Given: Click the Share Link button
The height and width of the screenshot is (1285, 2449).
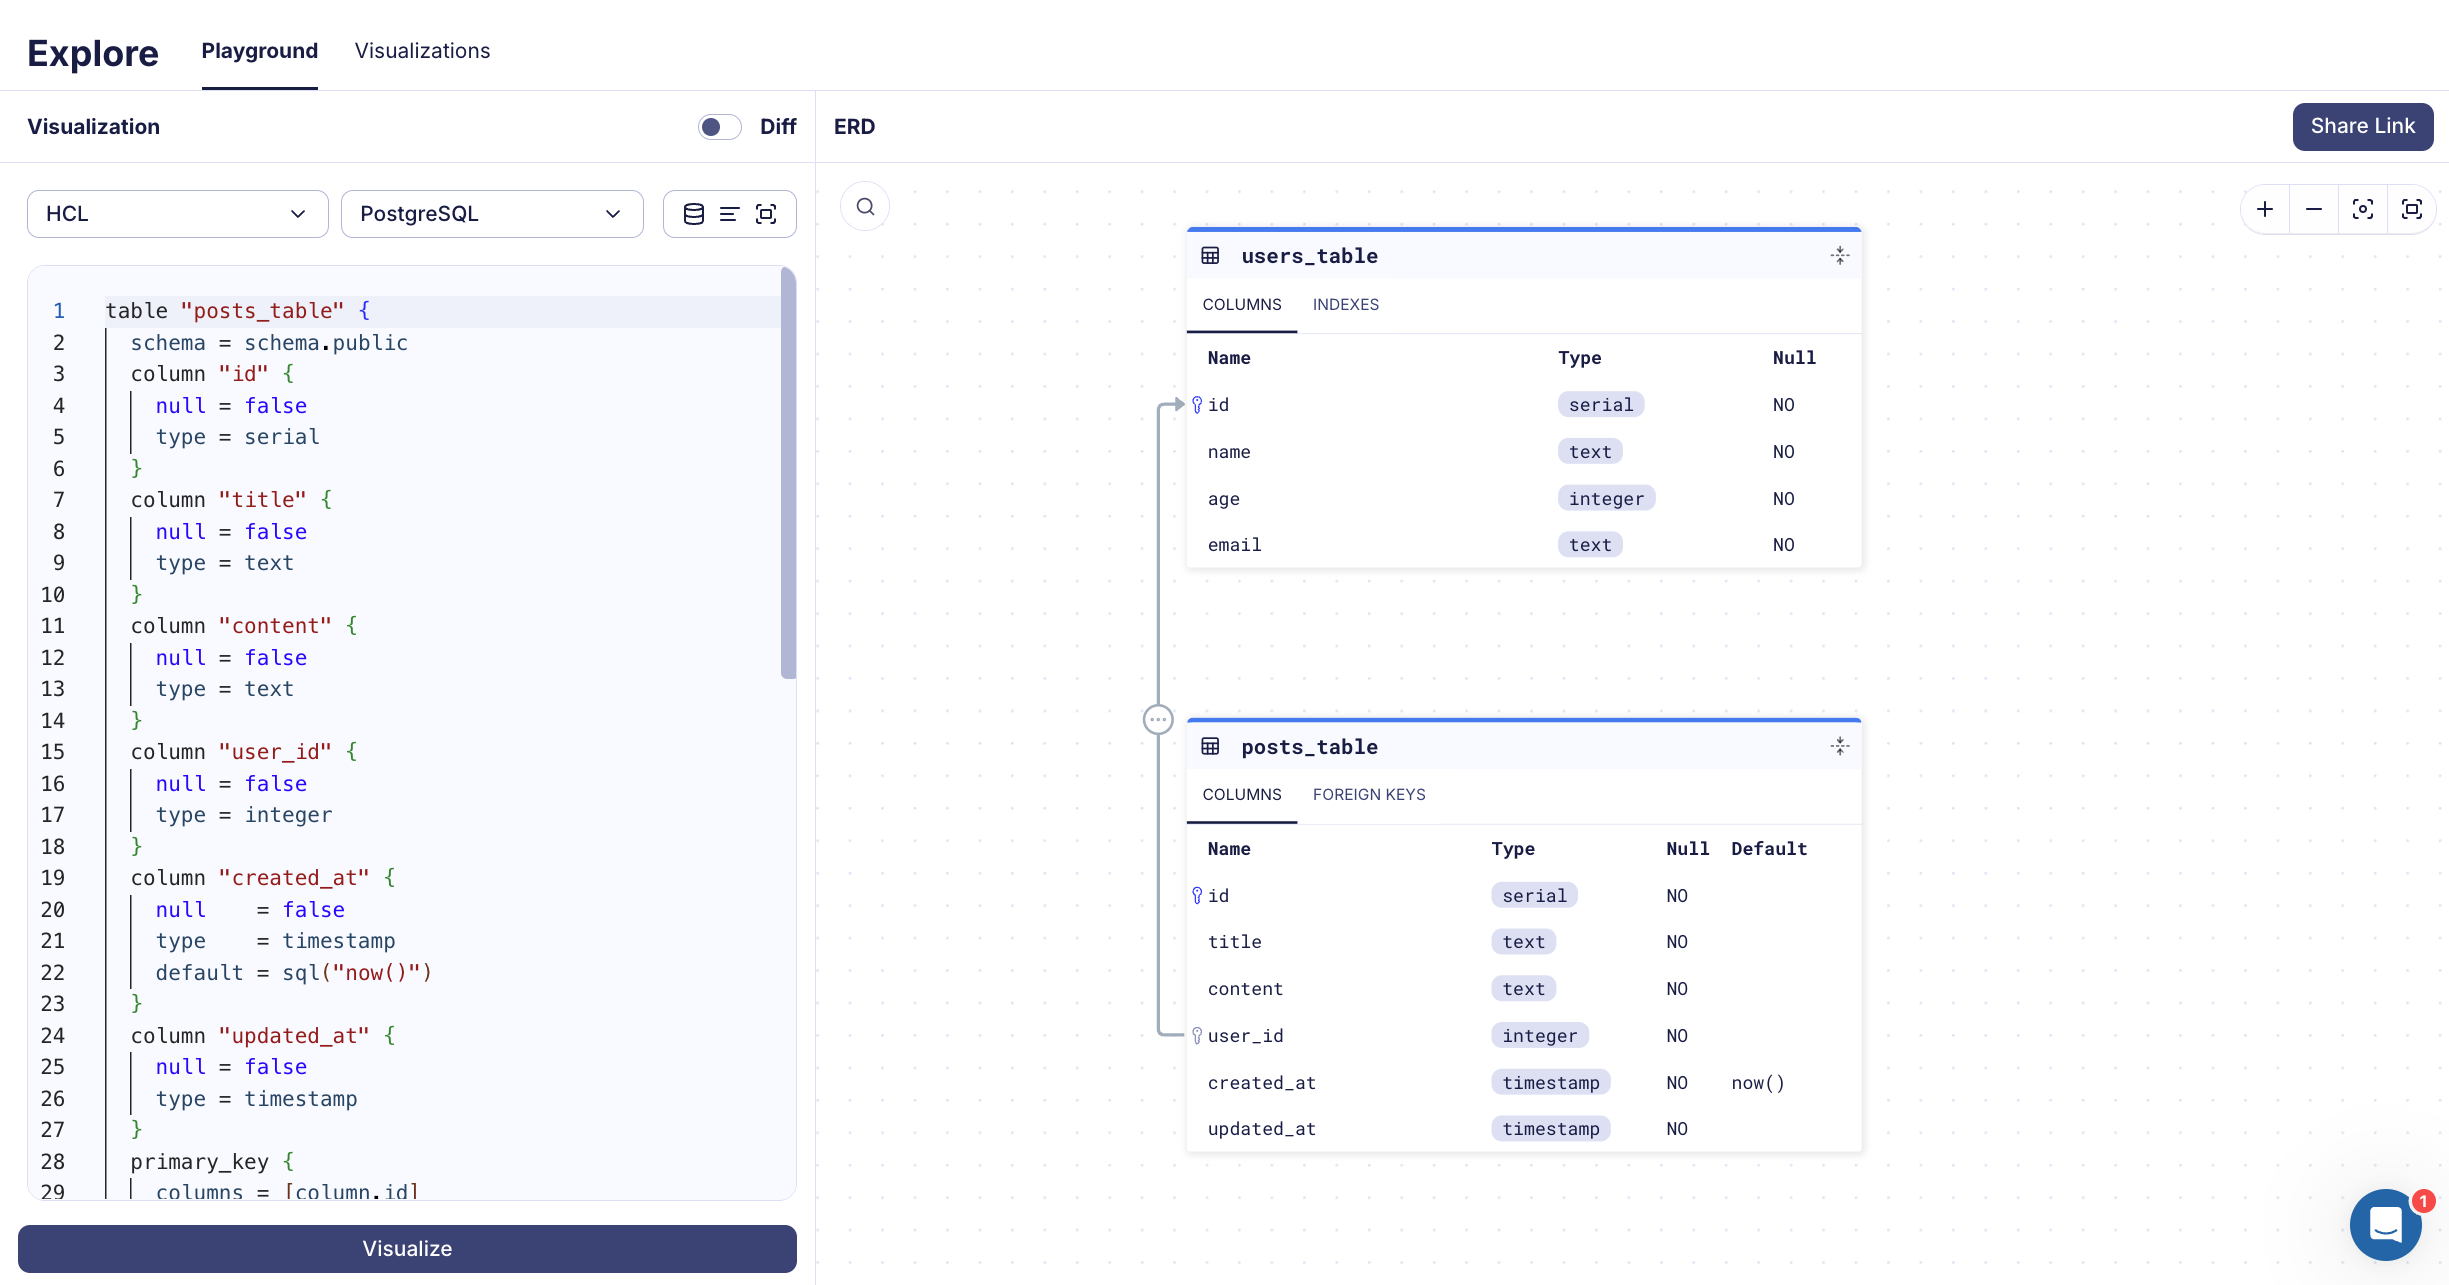Looking at the screenshot, I should 2362,126.
